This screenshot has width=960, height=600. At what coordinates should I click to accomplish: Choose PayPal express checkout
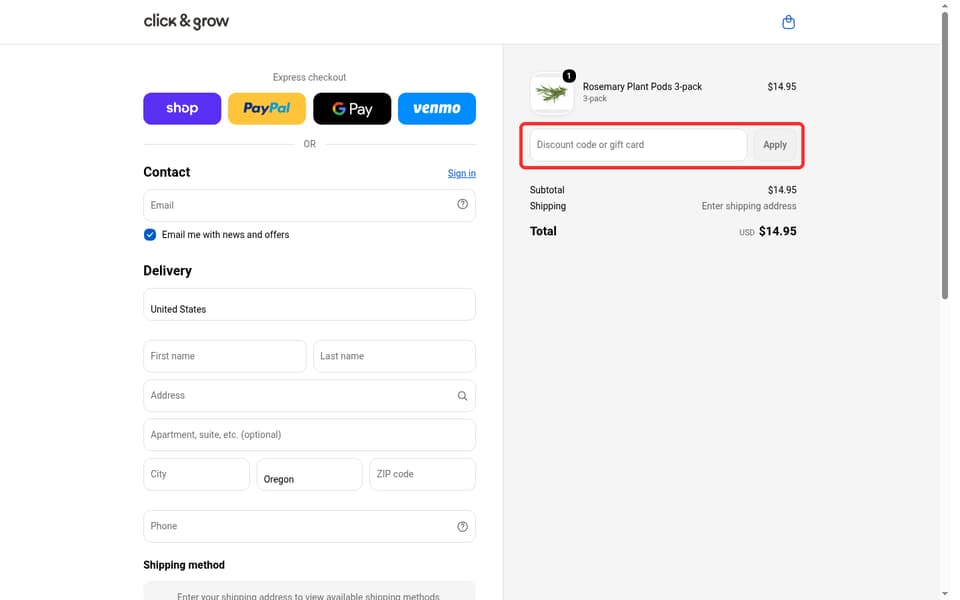tap(267, 108)
